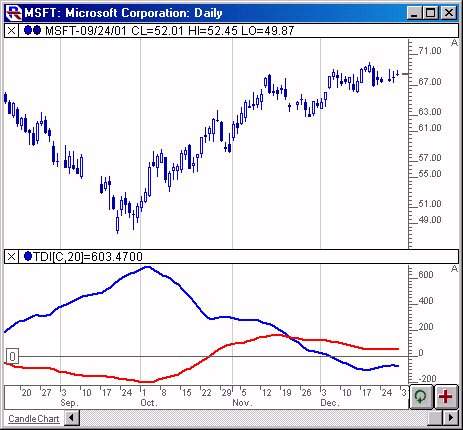The width and height of the screenshot is (463, 430).
Task: Click the 67.00 price scale label
Action: (x=430, y=82)
